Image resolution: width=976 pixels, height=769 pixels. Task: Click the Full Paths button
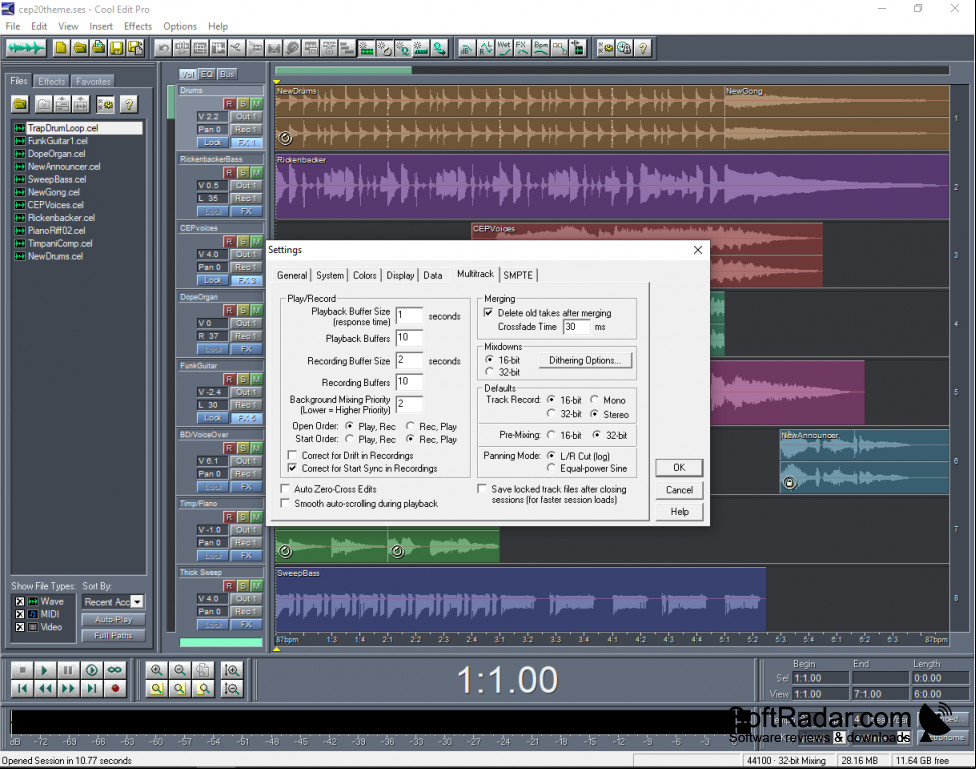coord(113,636)
